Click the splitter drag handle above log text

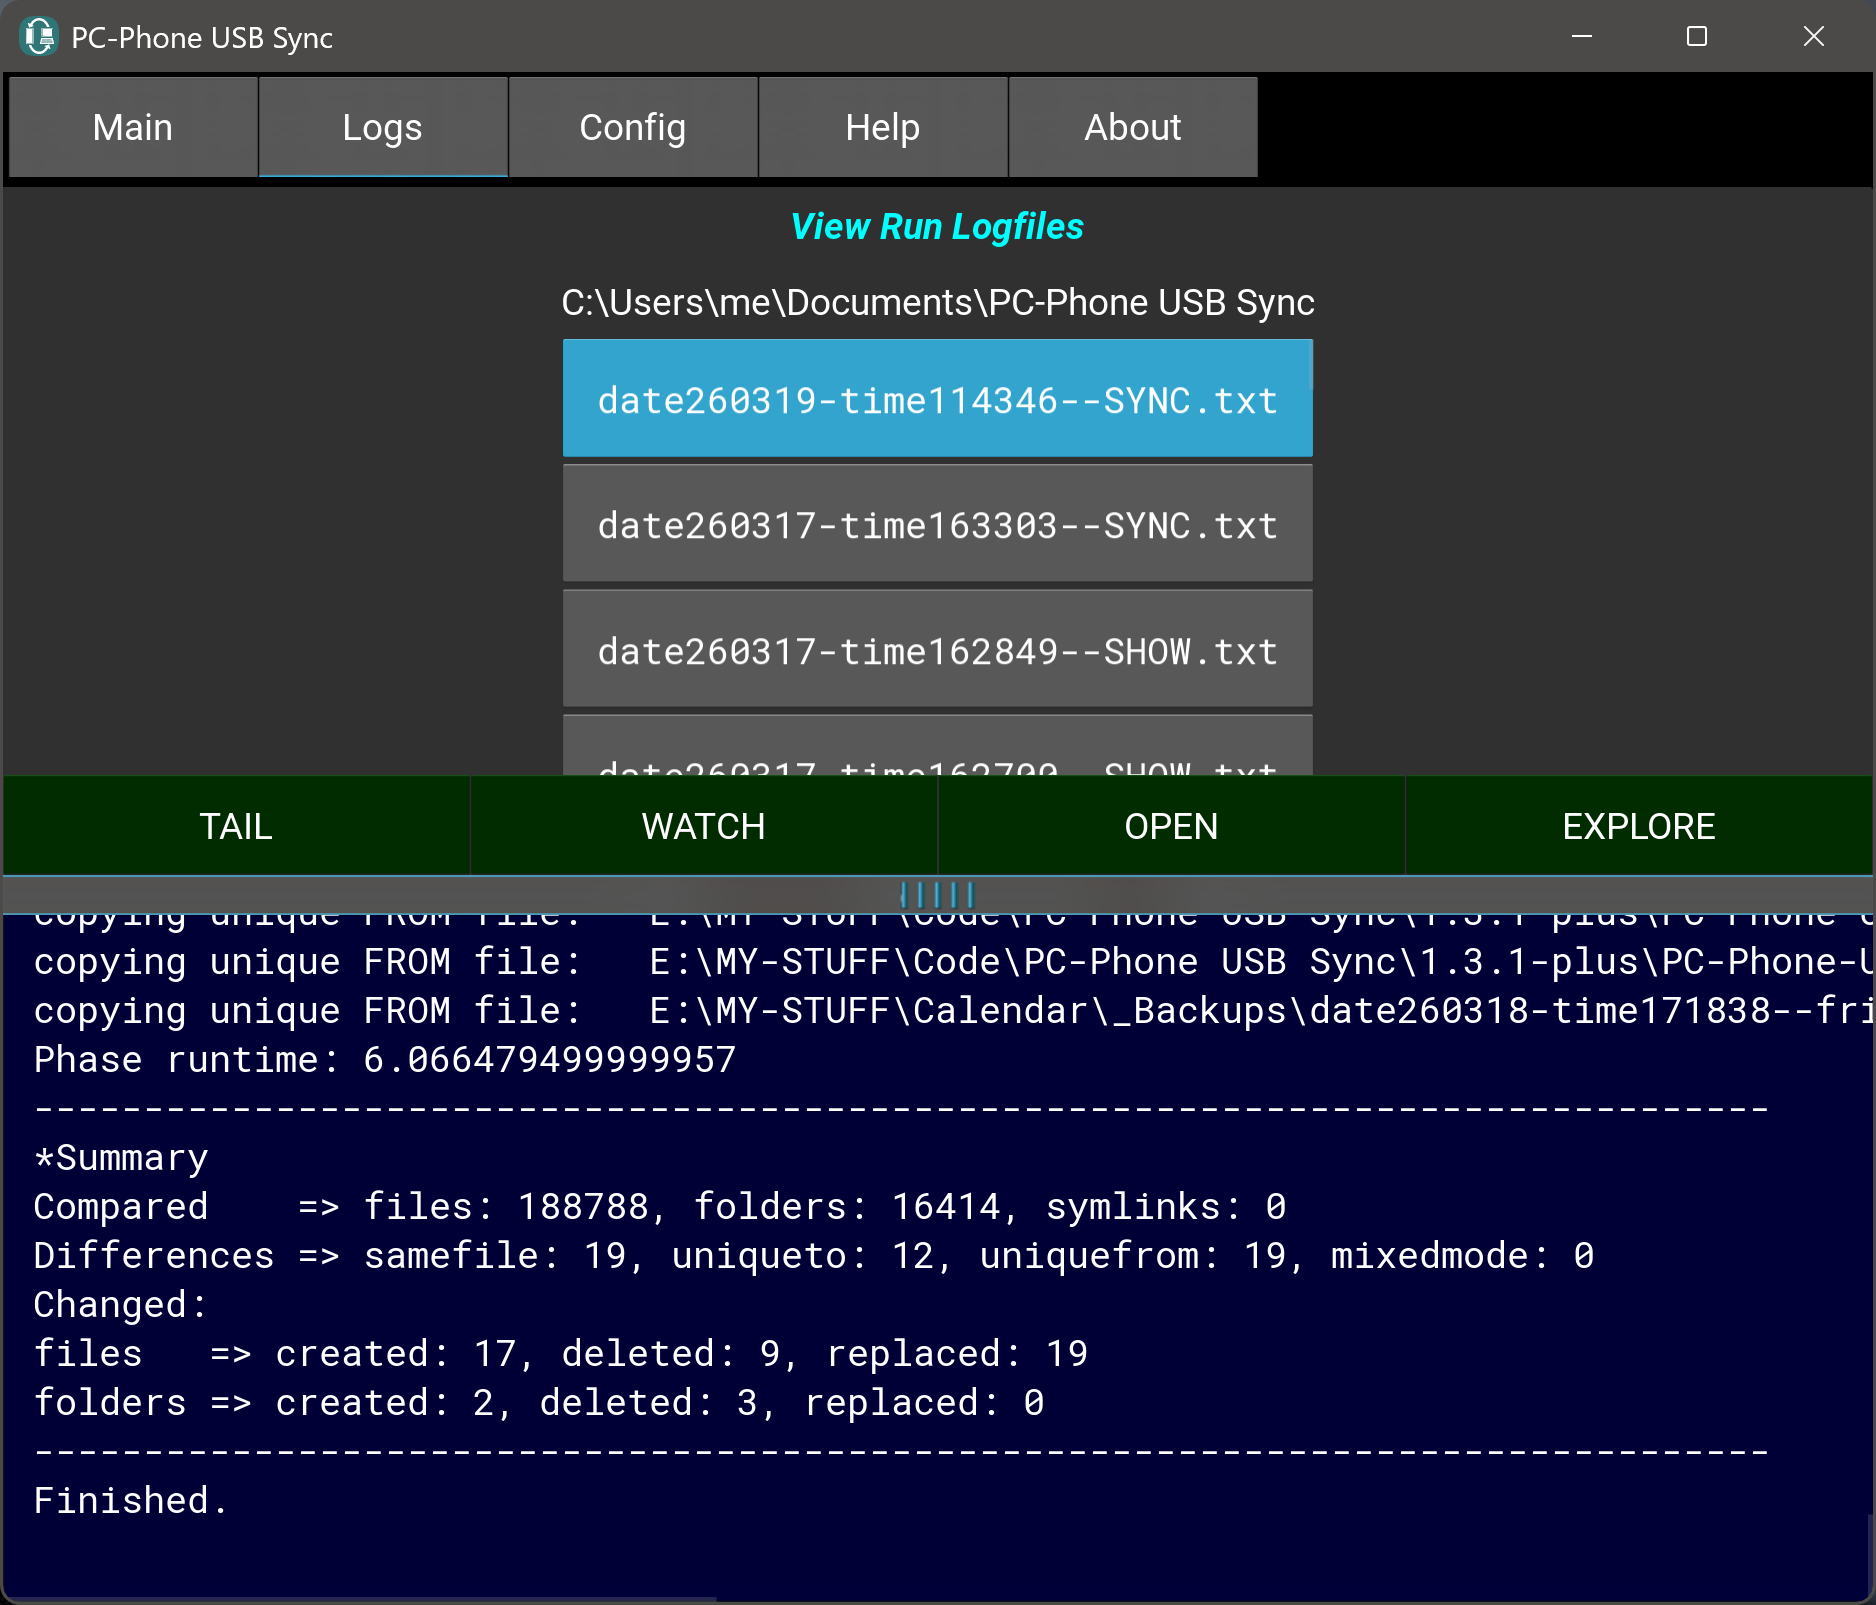click(x=937, y=893)
